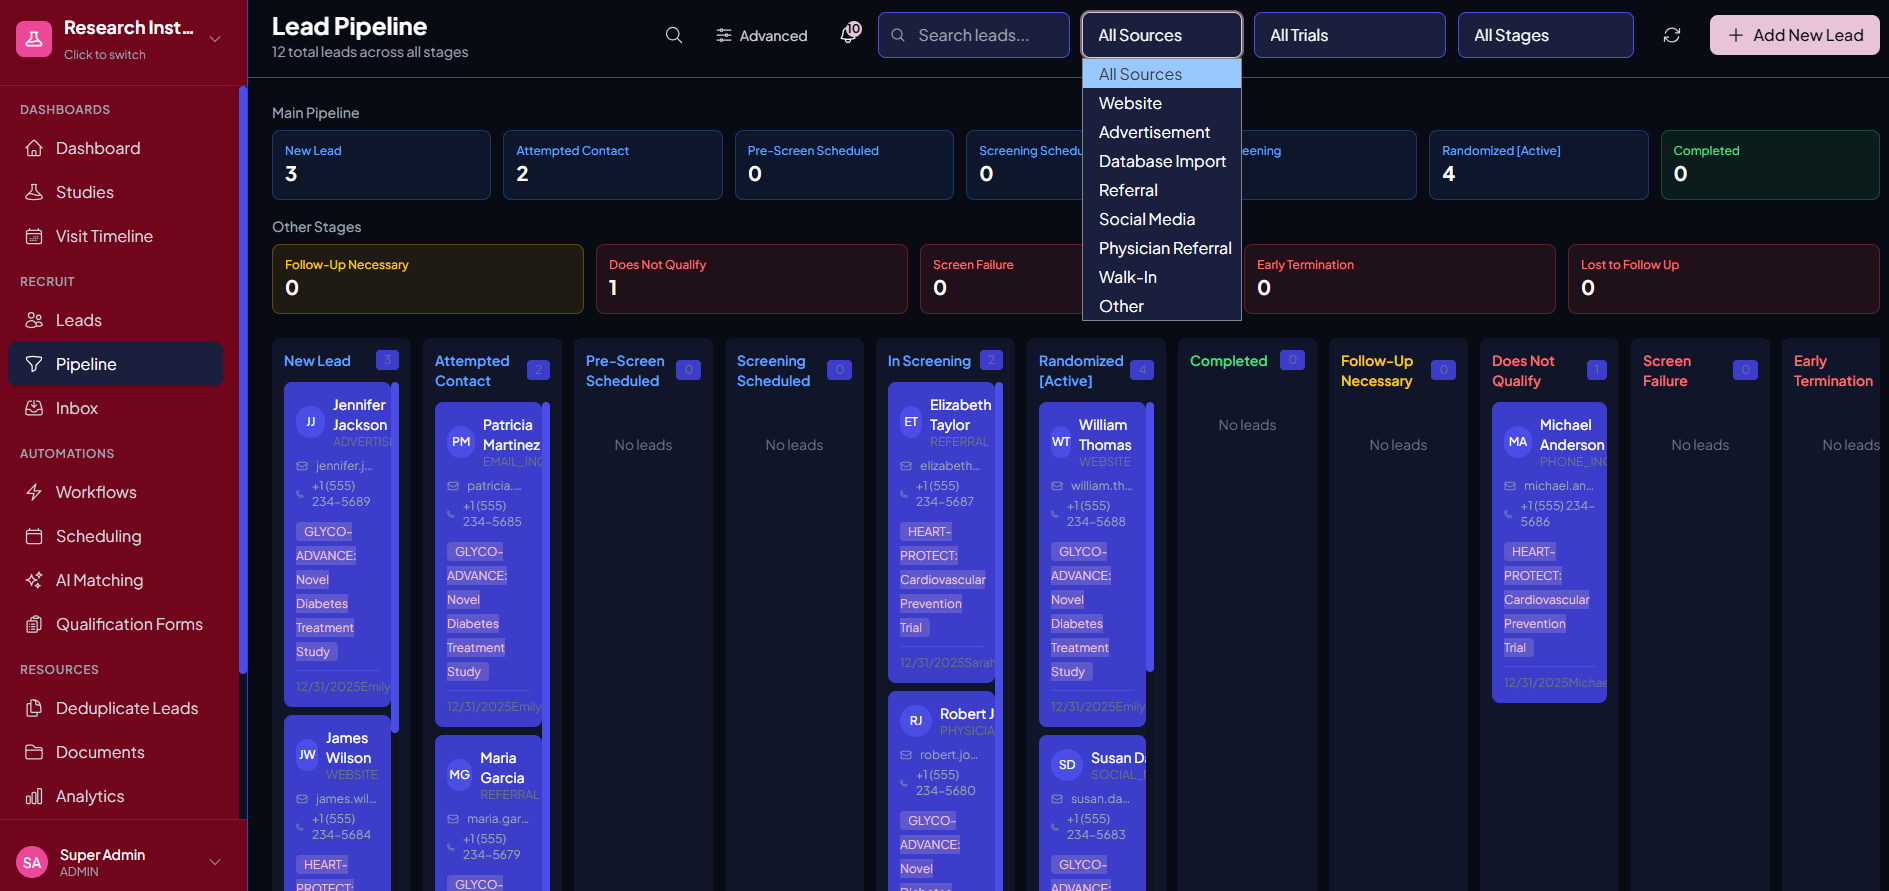The image size is (1889, 891).
Task: Open Analytics page
Action: (115, 796)
